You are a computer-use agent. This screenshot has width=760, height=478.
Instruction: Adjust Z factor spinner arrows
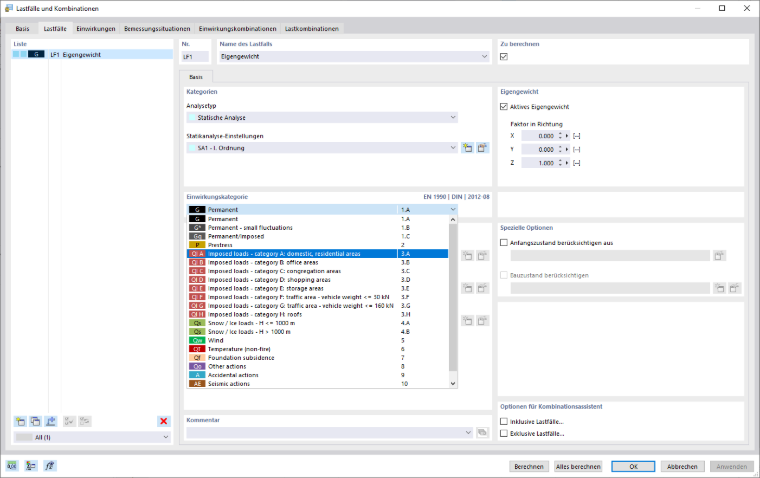(x=560, y=163)
